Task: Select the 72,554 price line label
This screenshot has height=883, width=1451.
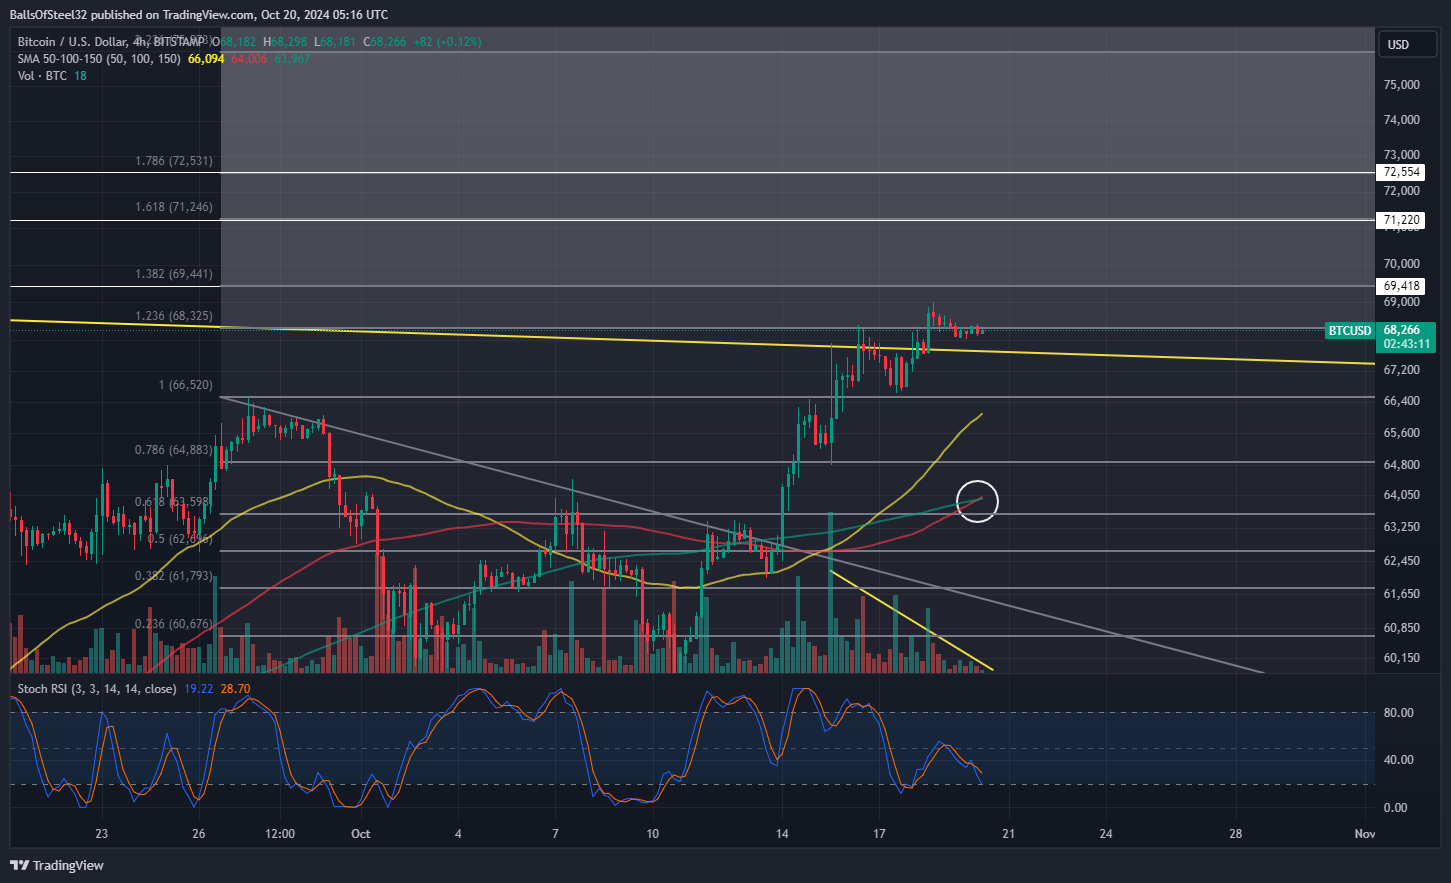Action: (1401, 172)
